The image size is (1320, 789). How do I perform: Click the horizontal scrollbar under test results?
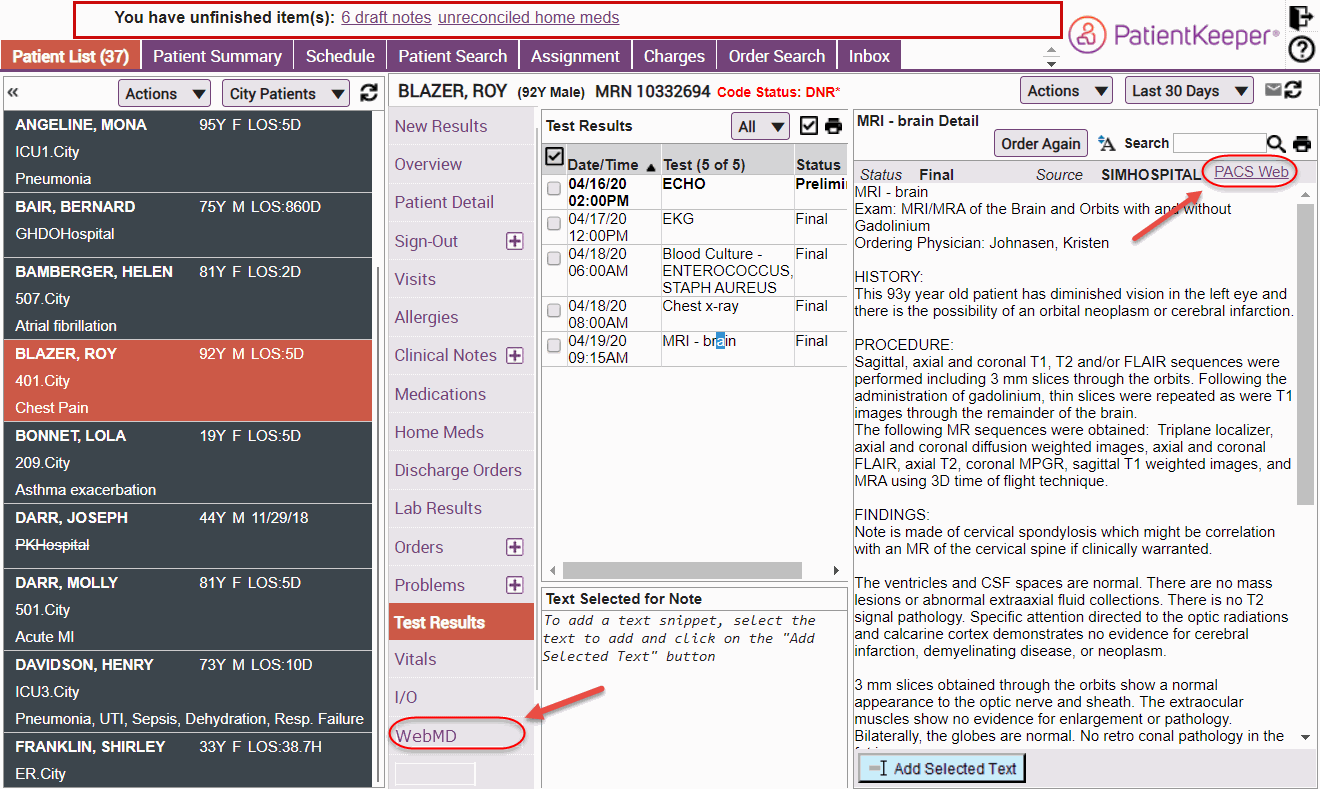coord(681,570)
